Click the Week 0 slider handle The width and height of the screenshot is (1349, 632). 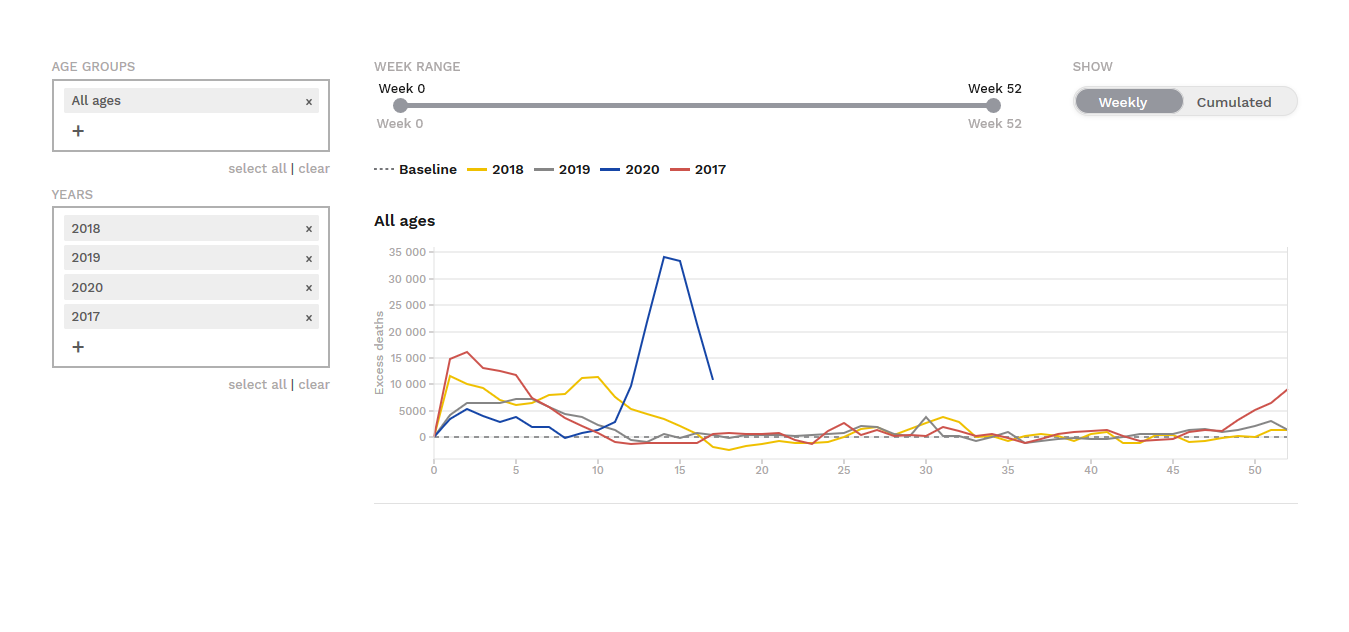click(x=400, y=105)
